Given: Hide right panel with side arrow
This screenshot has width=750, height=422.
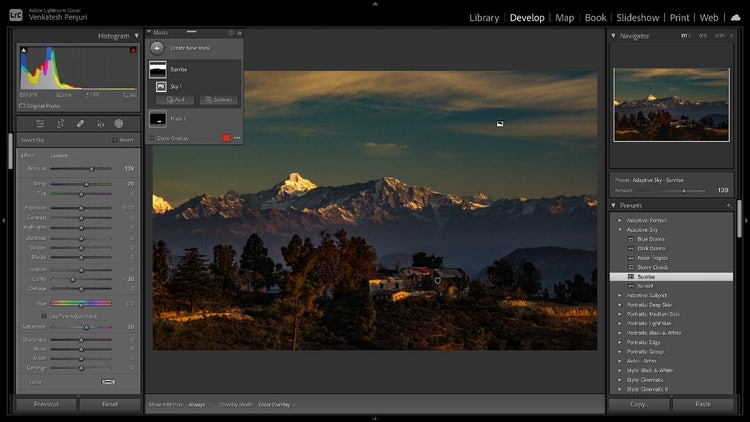Looking at the screenshot, I should (x=746, y=221).
